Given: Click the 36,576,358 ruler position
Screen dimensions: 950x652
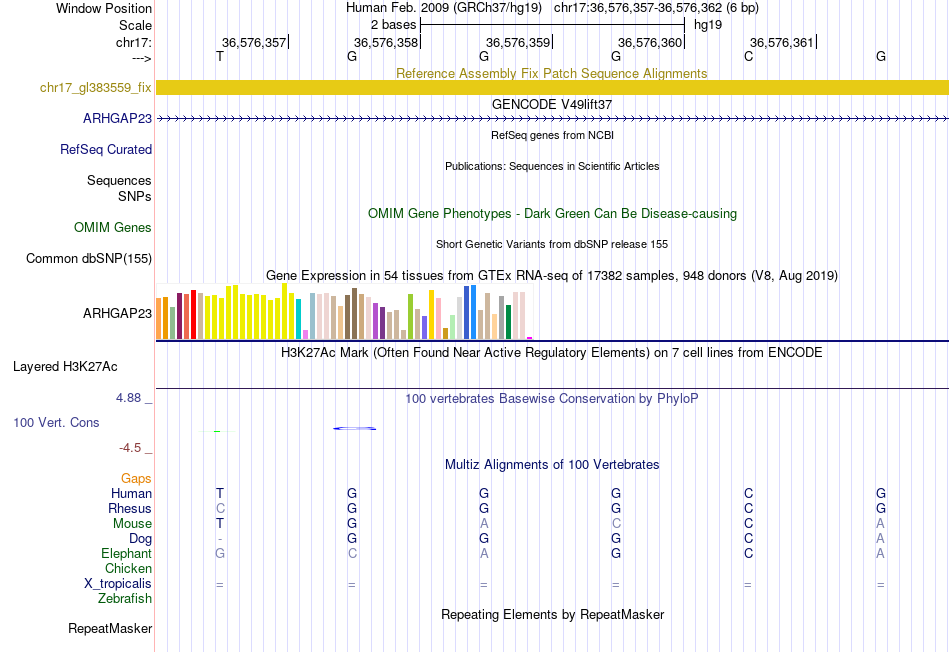Looking at the screenshot, I should (x=386, y=42).
